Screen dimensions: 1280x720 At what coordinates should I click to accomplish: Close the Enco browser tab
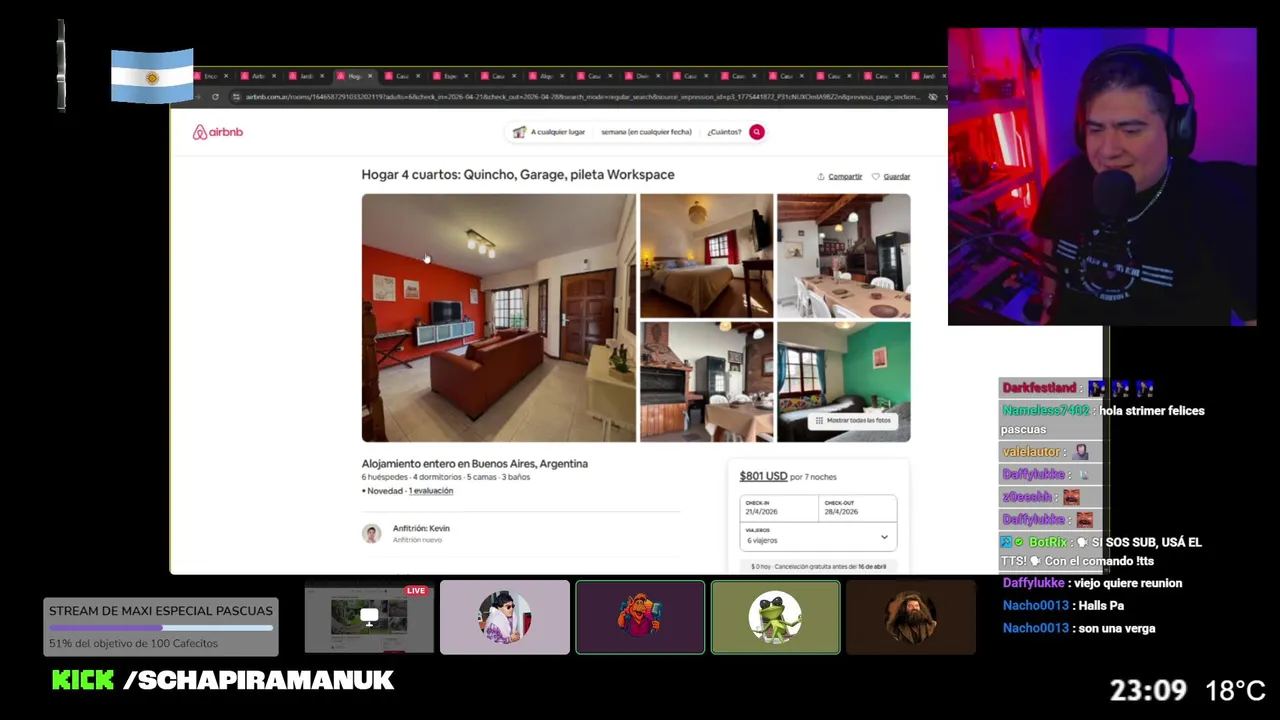226,76
